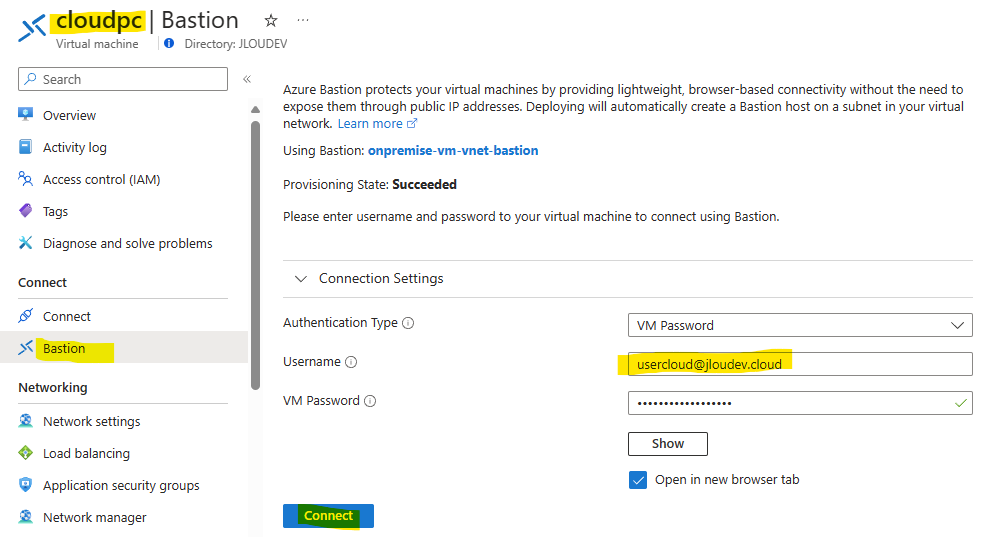Click the Directory: JLOUDEV text
The image size is (996, 537).
(x=236, y=44)
